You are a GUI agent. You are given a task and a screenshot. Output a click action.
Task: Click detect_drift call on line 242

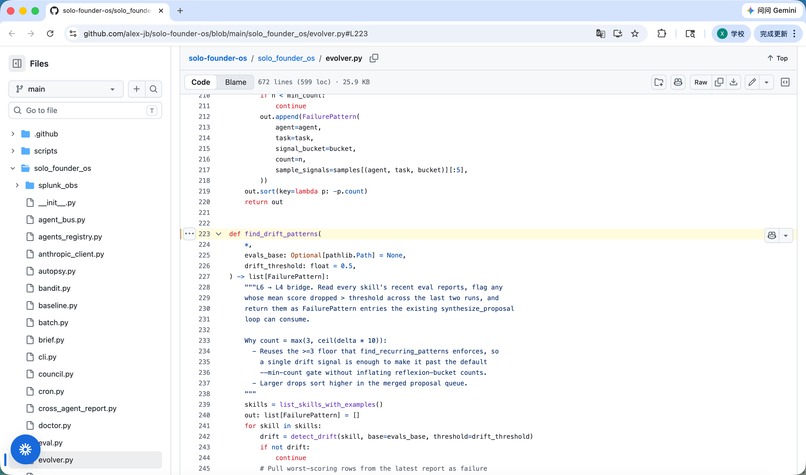point(314,436)
